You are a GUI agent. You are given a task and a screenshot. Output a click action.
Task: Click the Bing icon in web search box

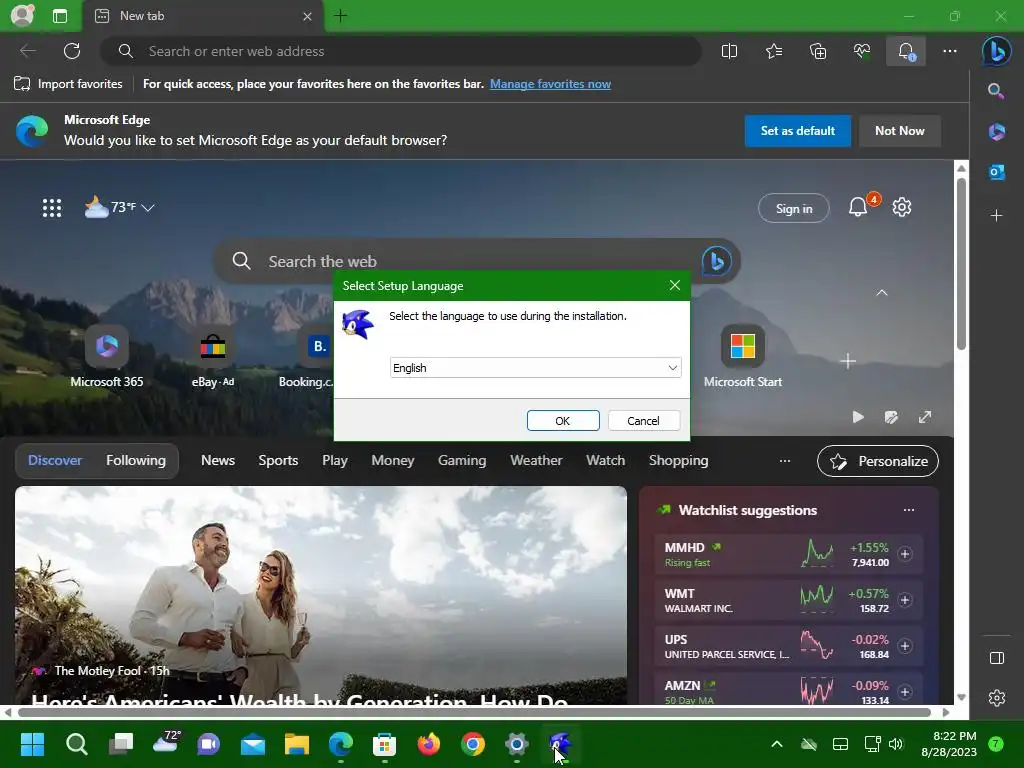(716, 261)
